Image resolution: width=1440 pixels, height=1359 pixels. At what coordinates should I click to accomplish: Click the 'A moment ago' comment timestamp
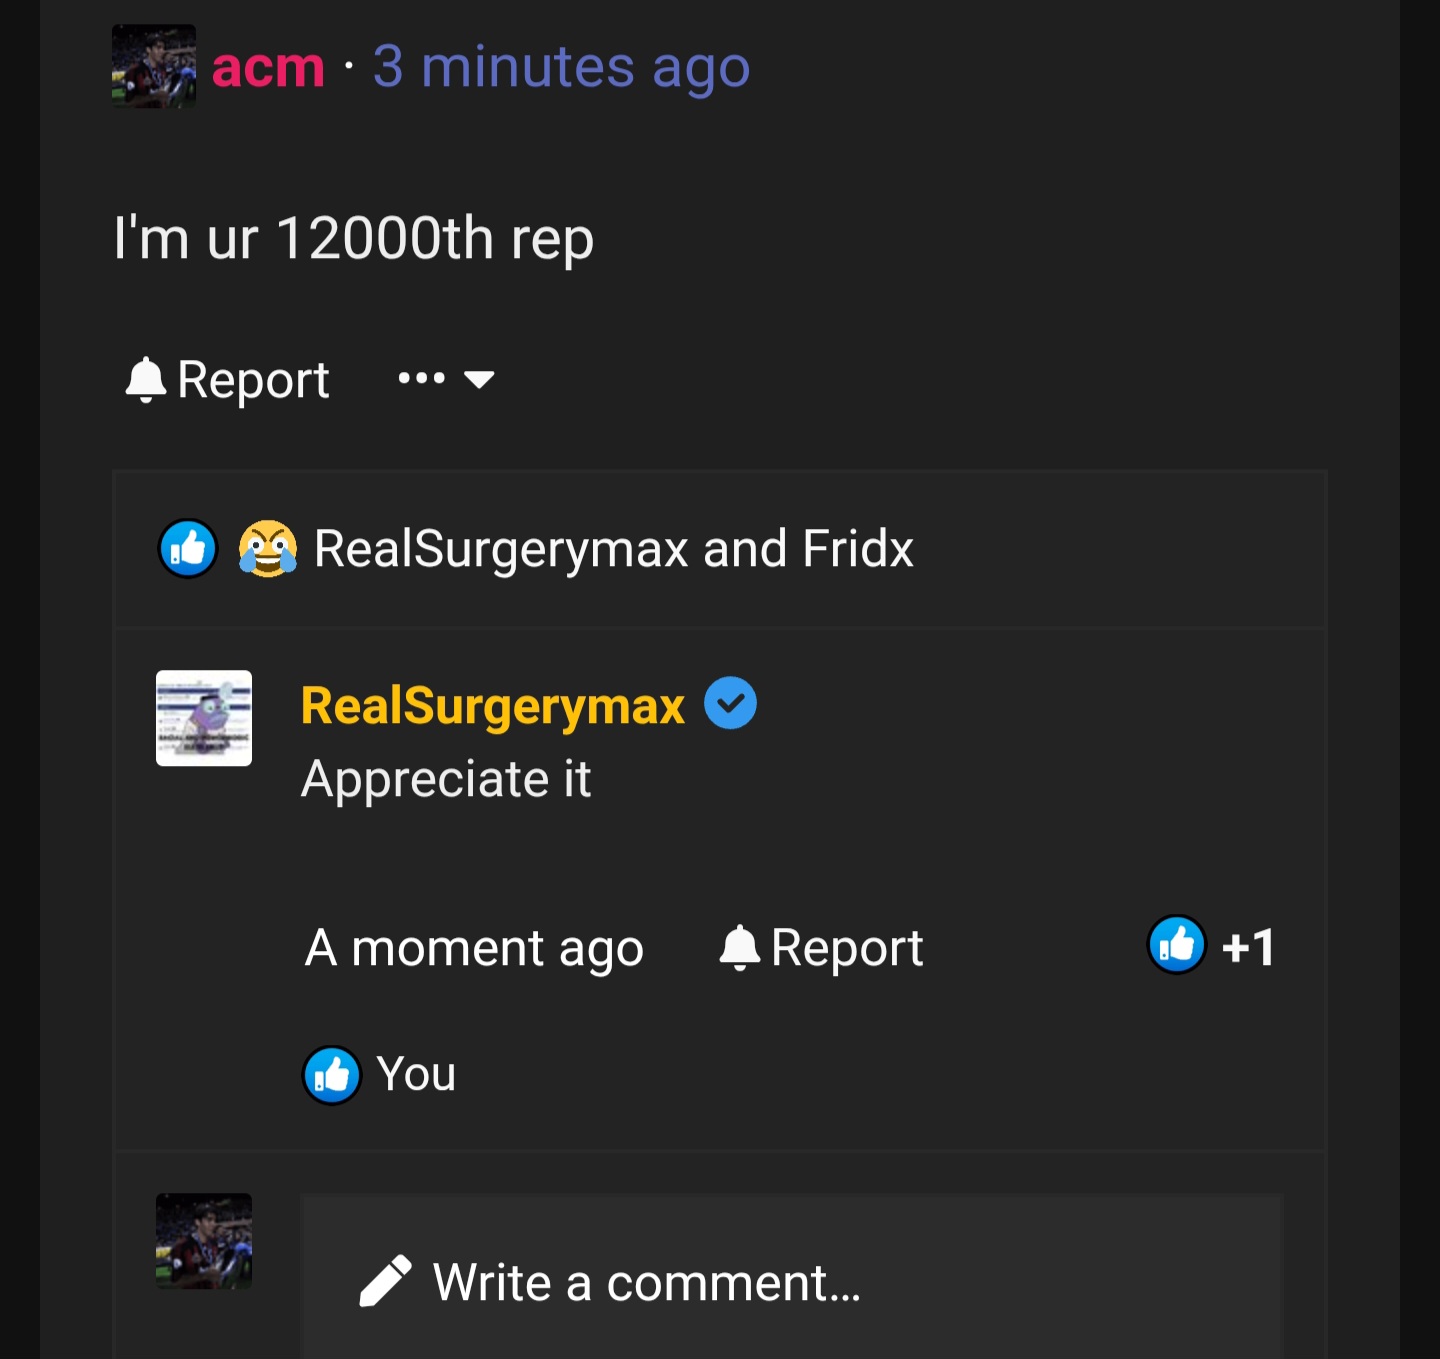[x=474, y=947]
